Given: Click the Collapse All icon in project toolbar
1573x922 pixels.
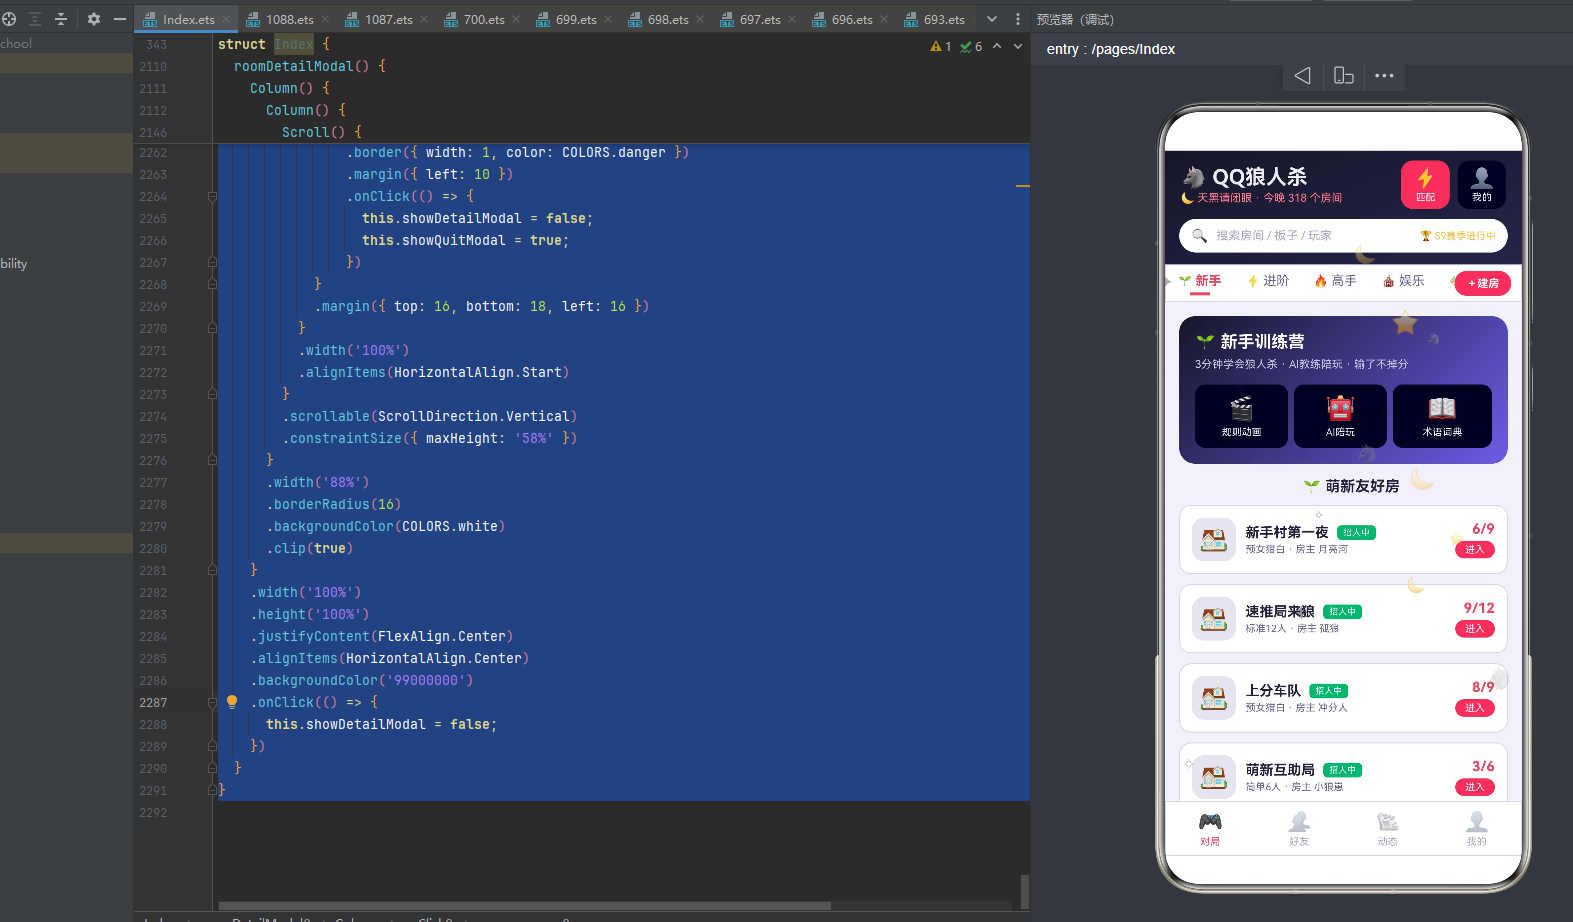Looking at the screenshot, I should tap(61, 19).
